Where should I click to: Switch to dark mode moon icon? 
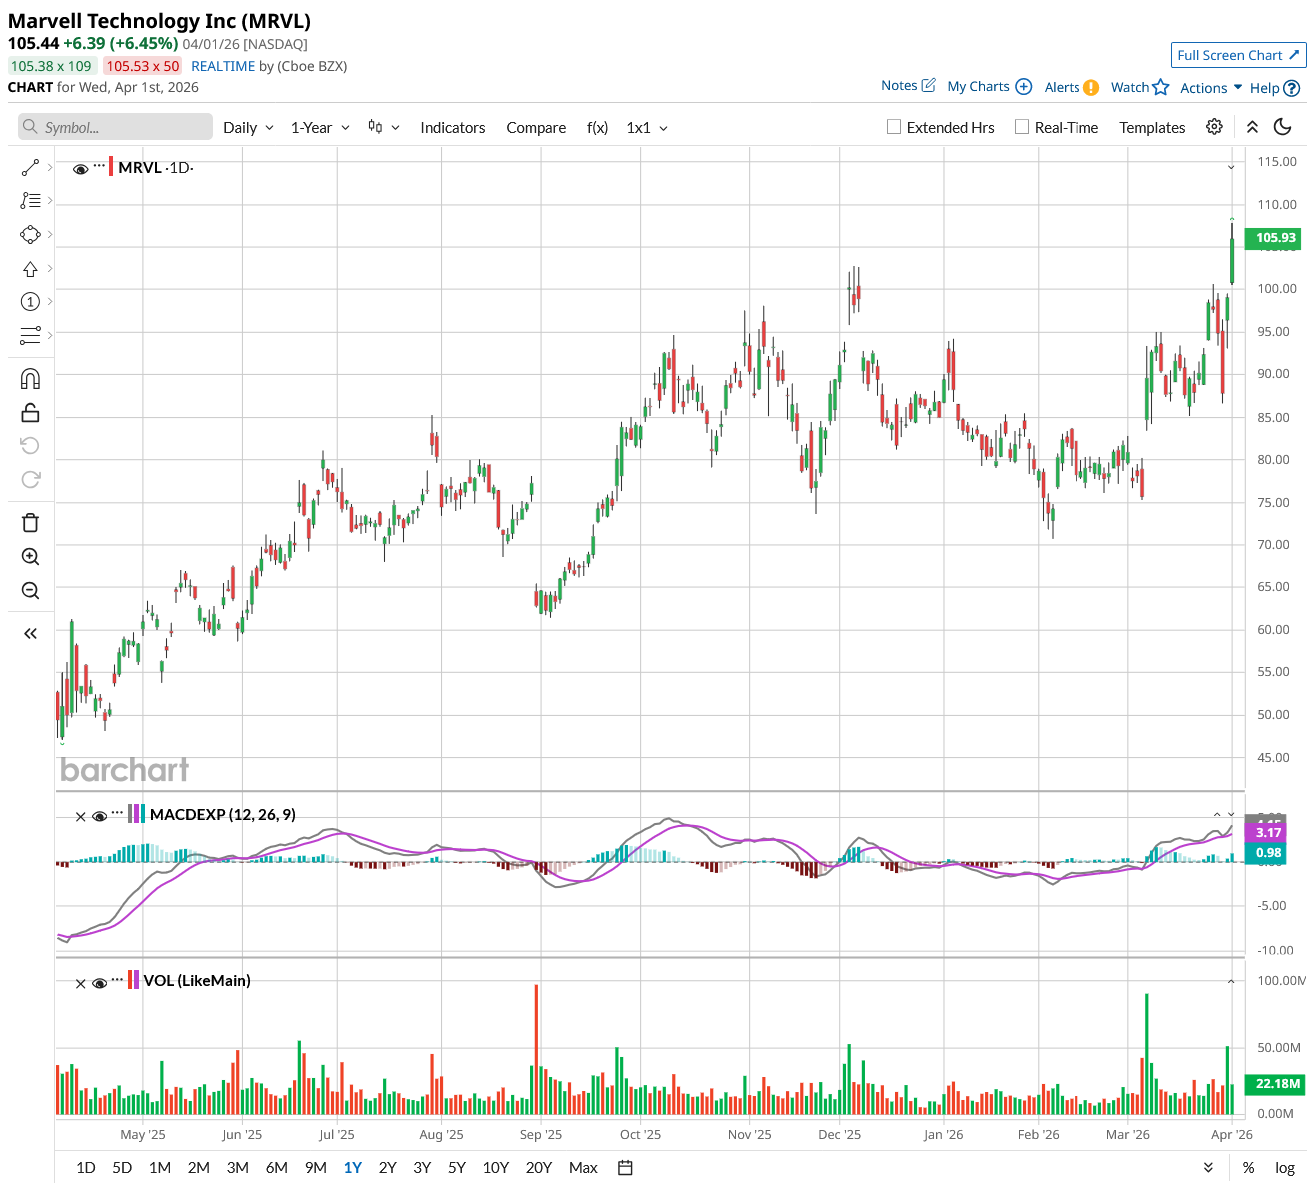click(x=1283, y=127)
